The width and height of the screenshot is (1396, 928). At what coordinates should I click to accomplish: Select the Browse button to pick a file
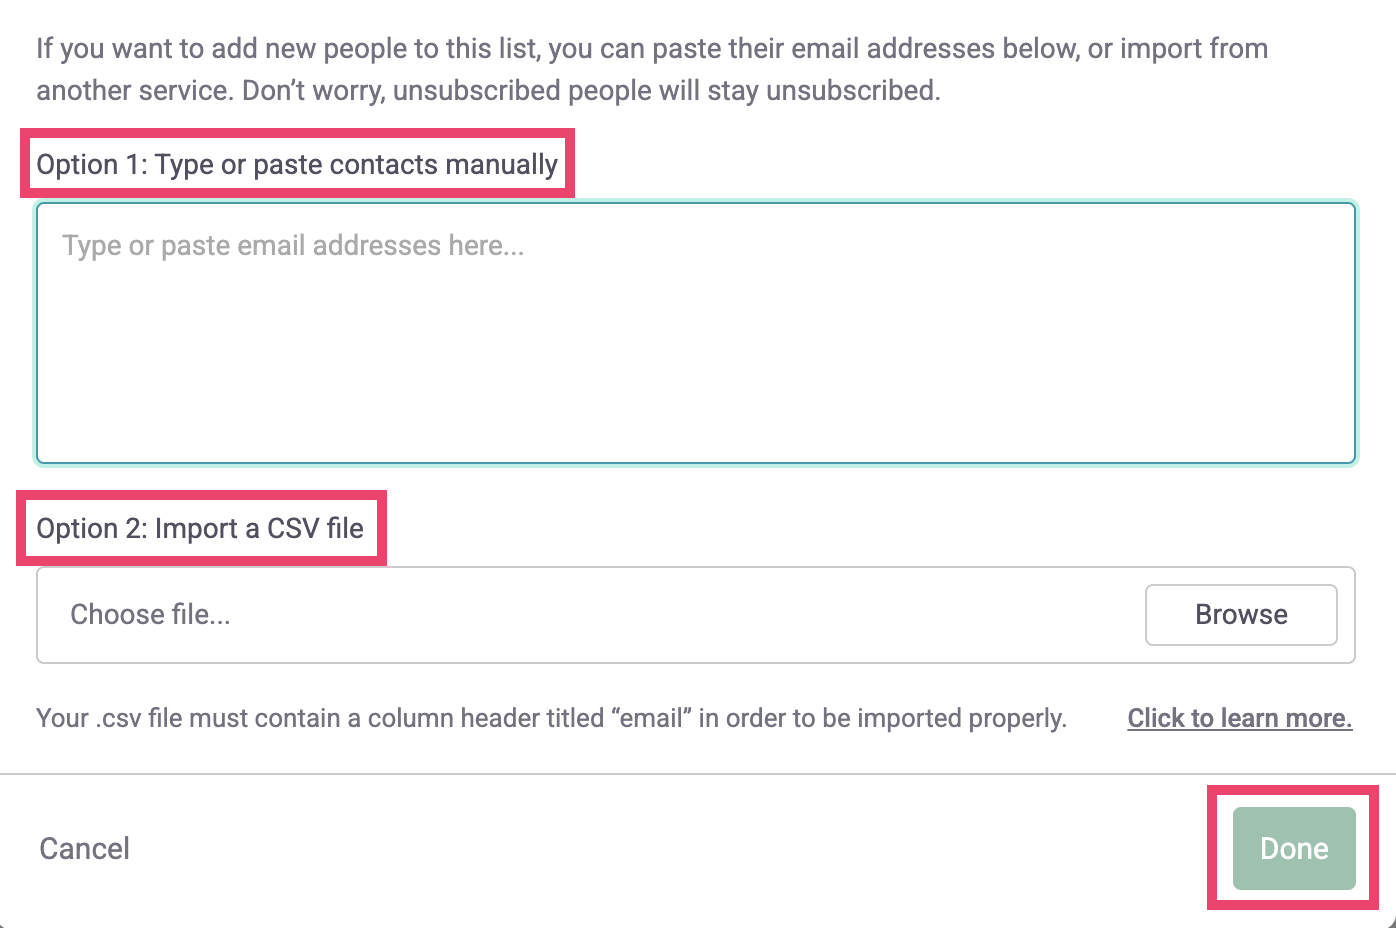pyautogui.click(x=1241, y=614)
